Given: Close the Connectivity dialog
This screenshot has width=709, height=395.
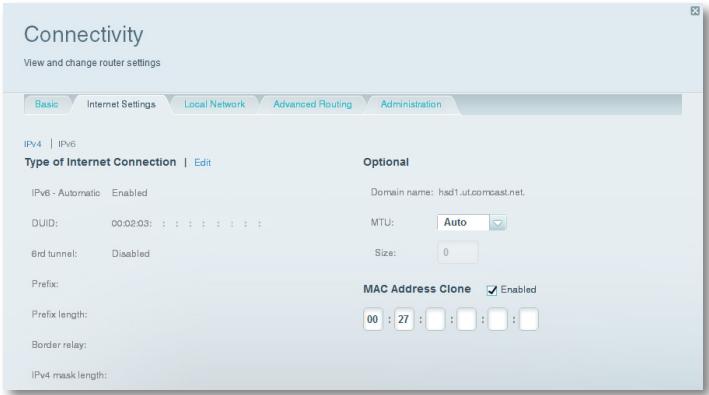Looking at the screenshot, I should 695,11.
